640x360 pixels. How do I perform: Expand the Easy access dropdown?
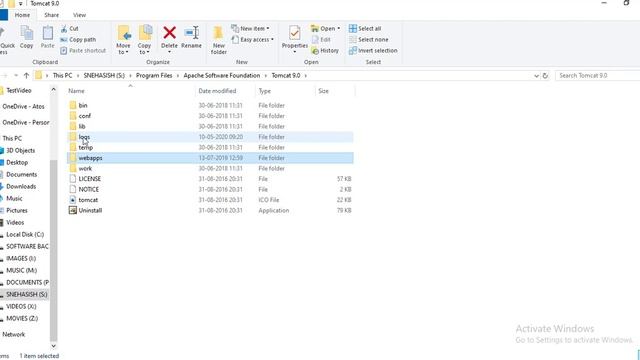[x=272, y=40]
